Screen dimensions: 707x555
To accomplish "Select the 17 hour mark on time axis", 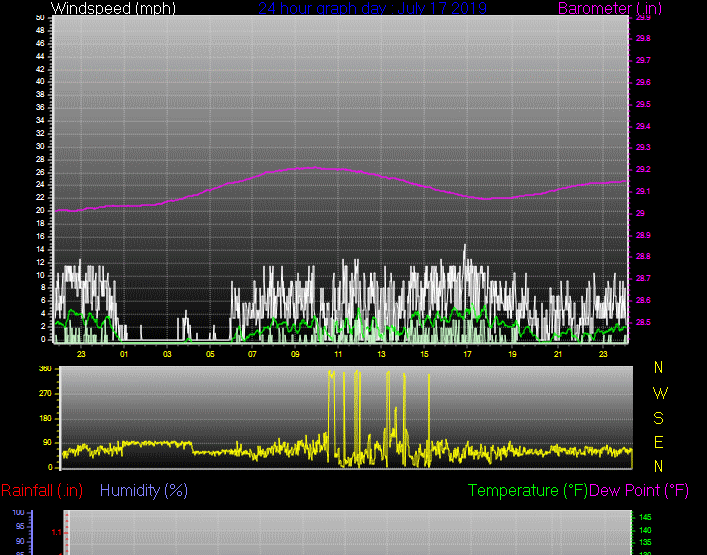I will click(x=467, y=354).
